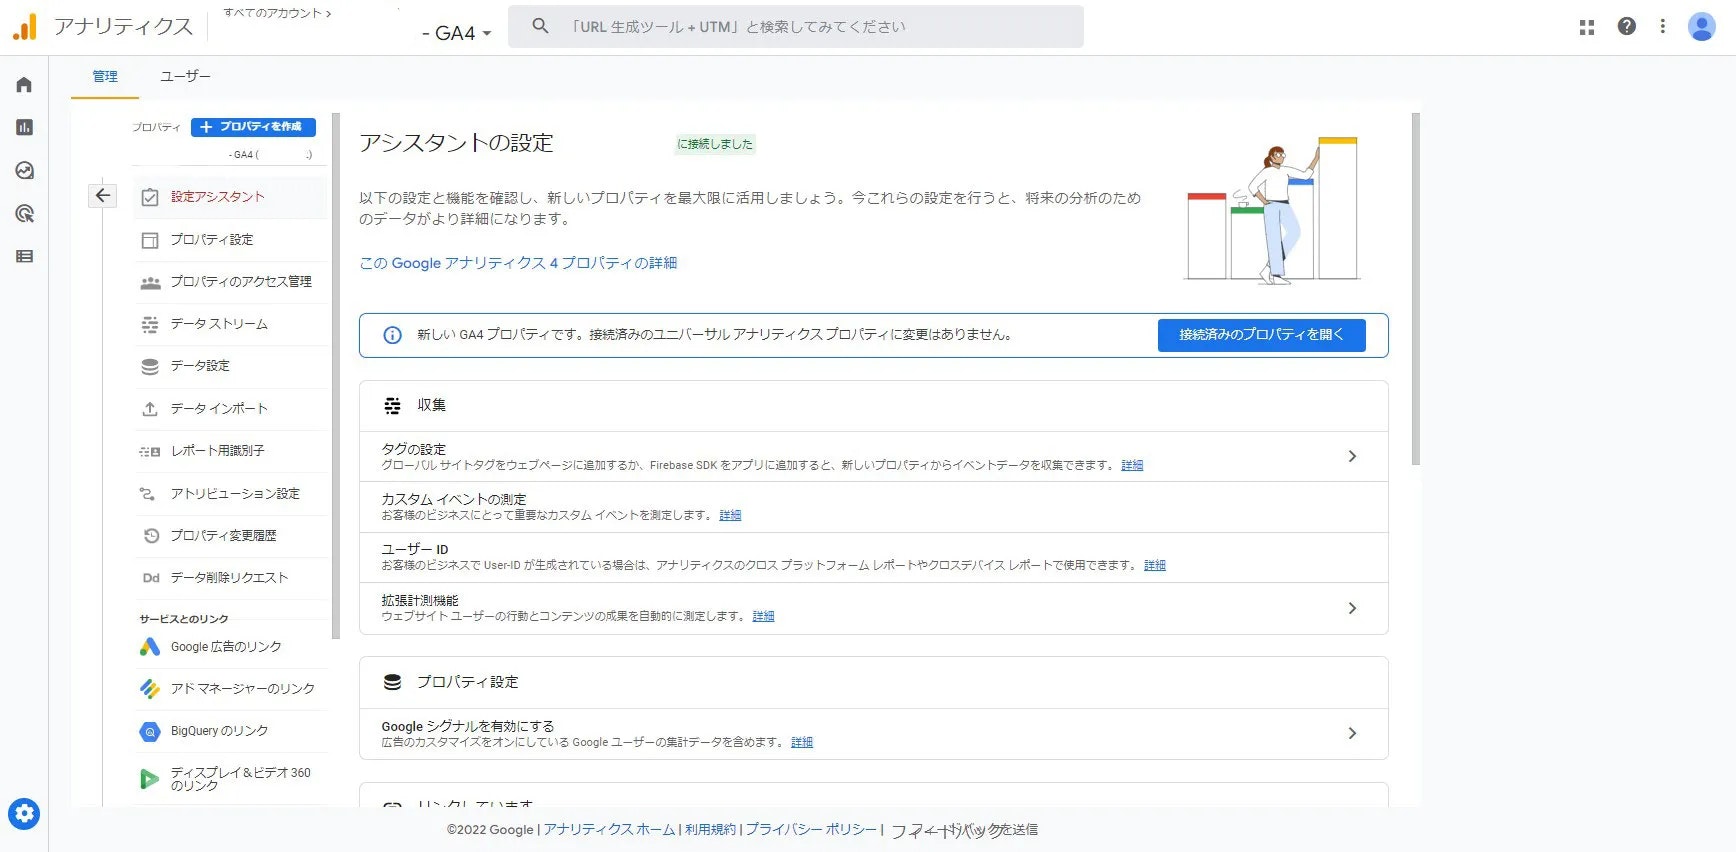Image resolution: width=1736 pixels, height=852 pixels.
Task: Click the main content vertical scrollbar
Action: (1415, 289)
